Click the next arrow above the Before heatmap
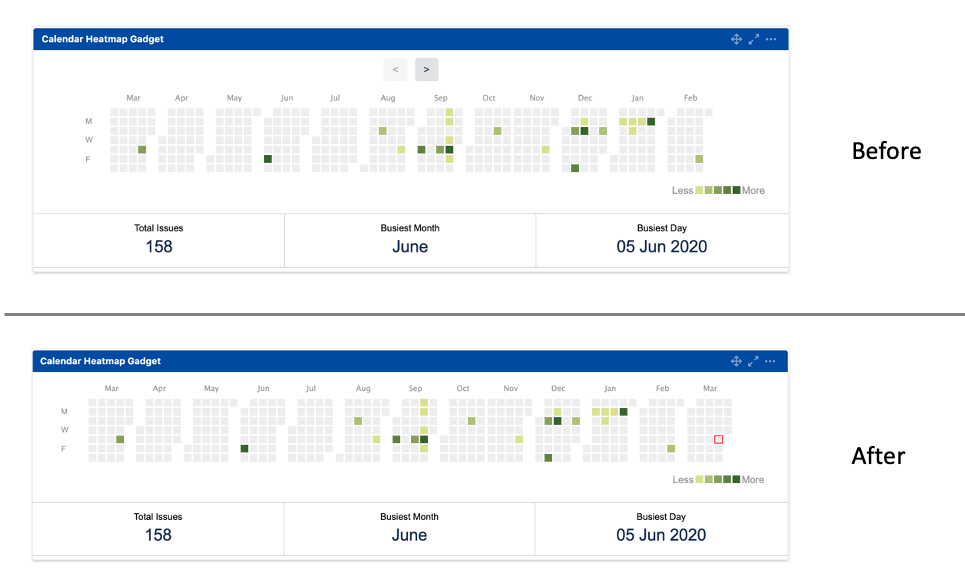This screenshot has width=965, height=588. [426, 69]
